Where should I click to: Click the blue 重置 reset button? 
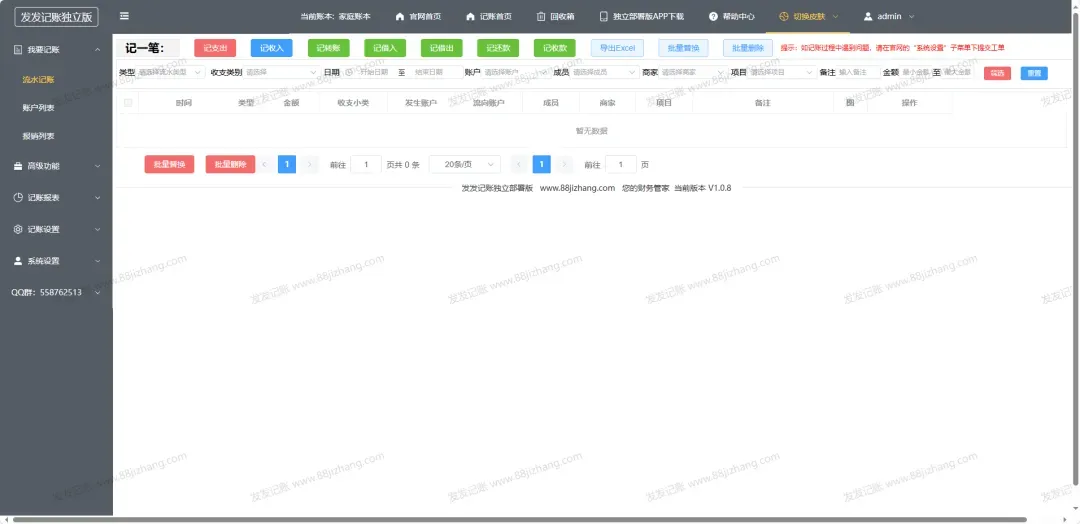point(1034,73)
